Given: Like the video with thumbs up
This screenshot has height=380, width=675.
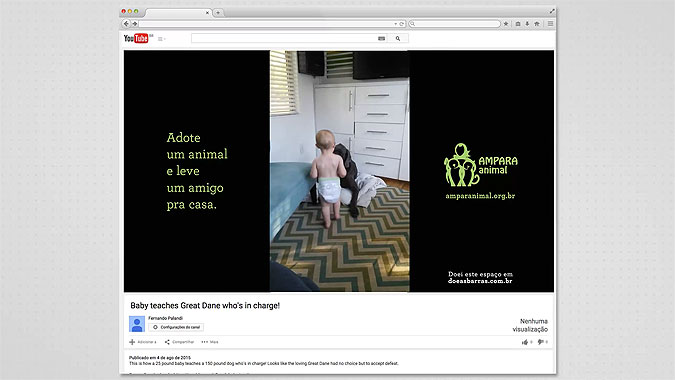Looking at the screenshot, I should 527,342.
